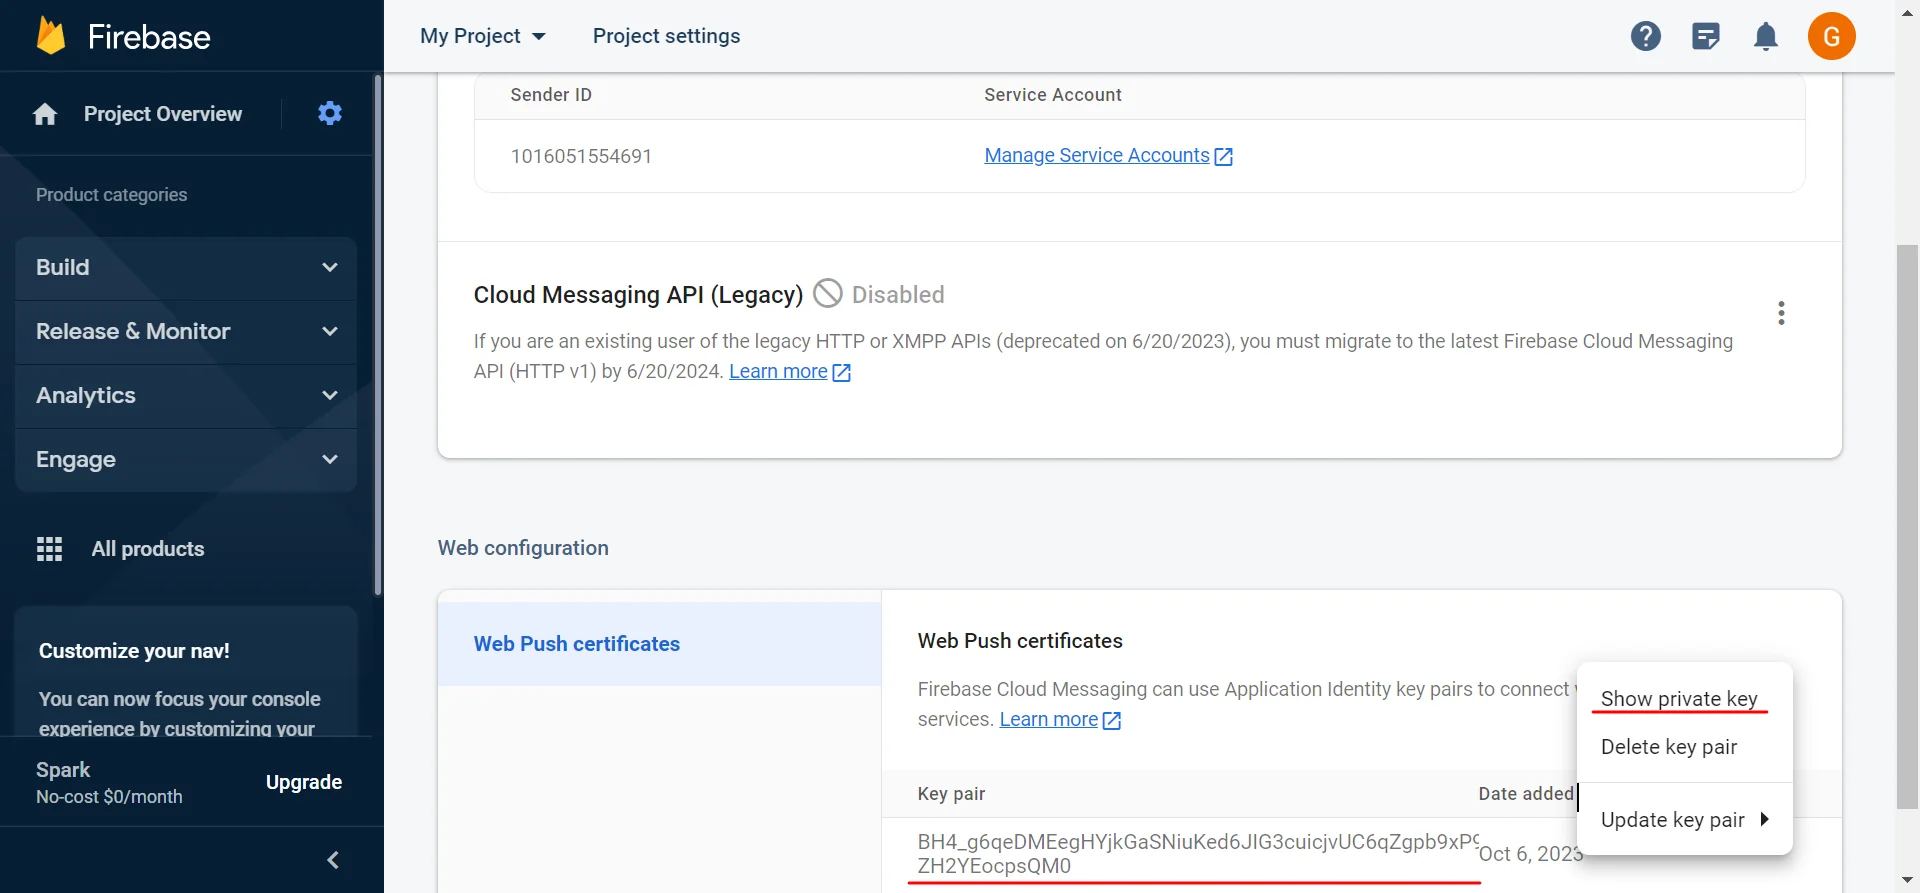Open the release notes feedback icon
1920x893 pixels.
[1706, 36]
